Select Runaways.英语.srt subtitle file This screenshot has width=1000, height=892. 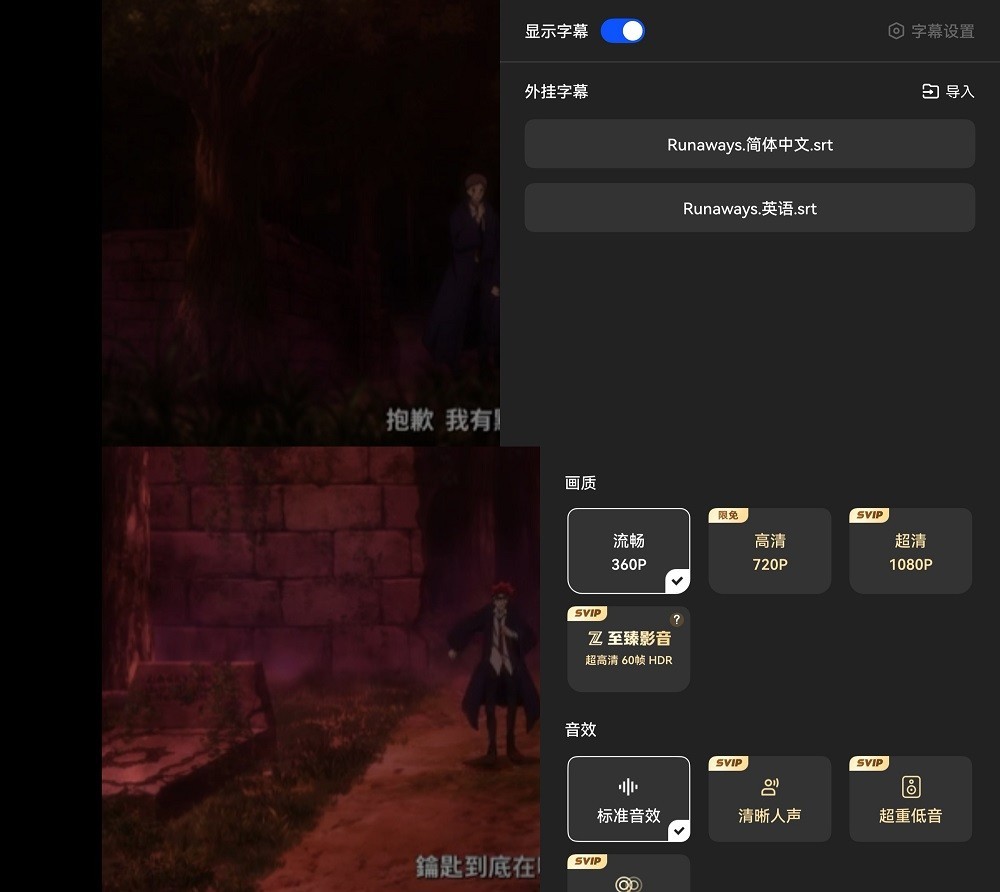pyautogui.click(x=750, y=208)
